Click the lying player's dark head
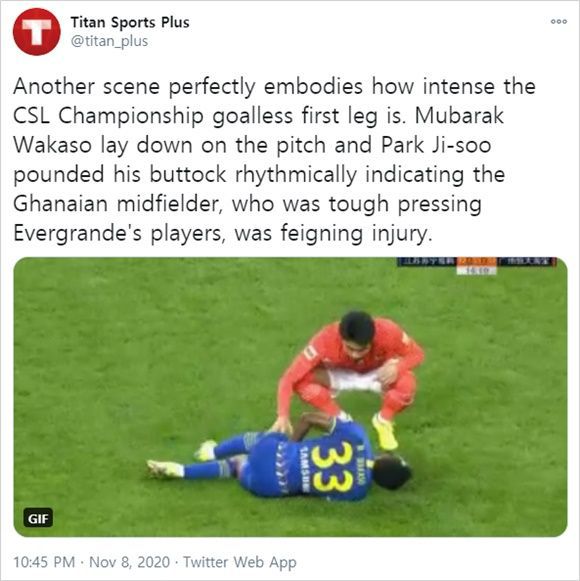 [392, 472]
